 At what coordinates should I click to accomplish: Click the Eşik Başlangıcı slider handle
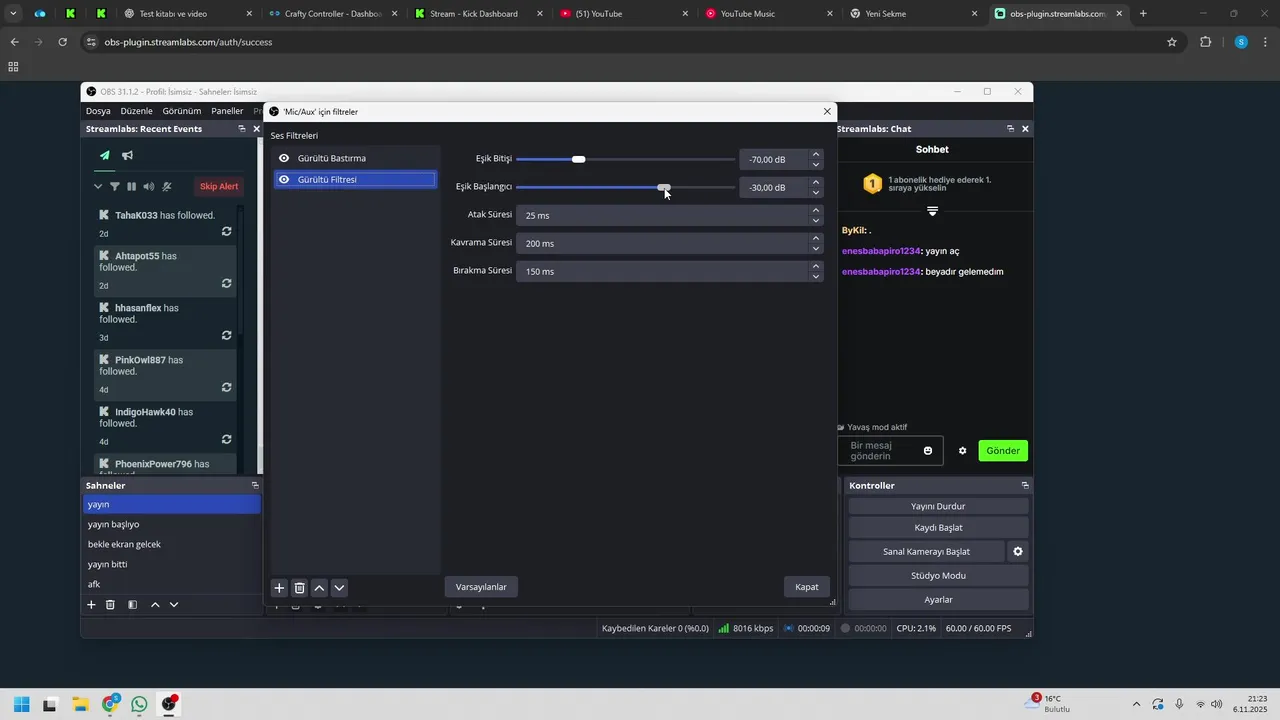click(x=664, y=187)
